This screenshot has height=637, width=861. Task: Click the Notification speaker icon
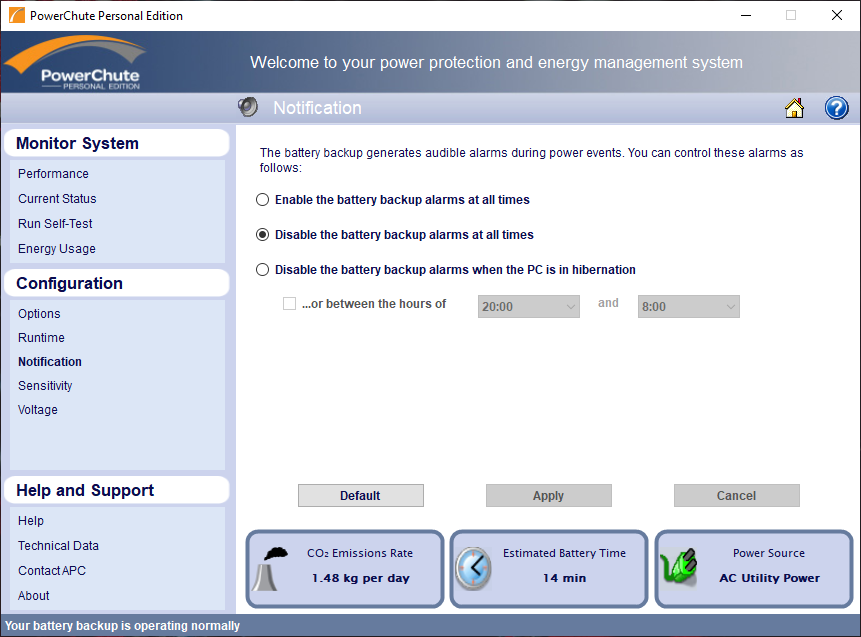click(248, 107)
